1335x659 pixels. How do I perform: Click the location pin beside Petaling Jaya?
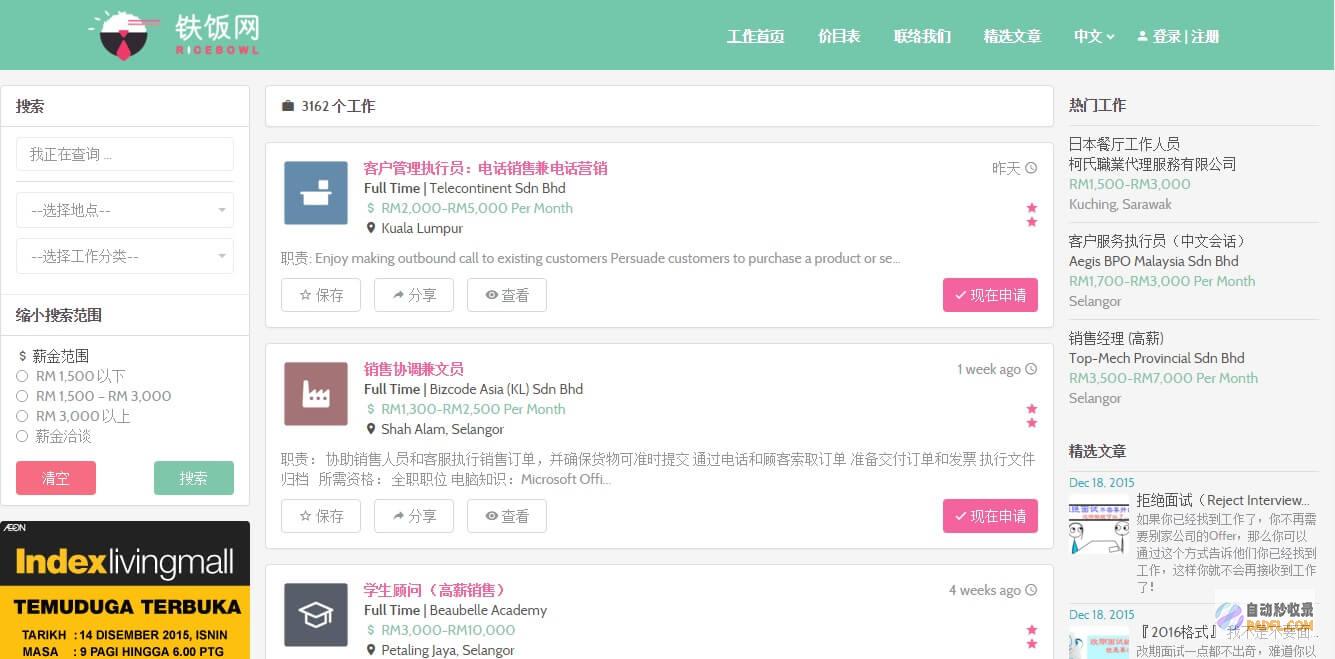[371, 650]
